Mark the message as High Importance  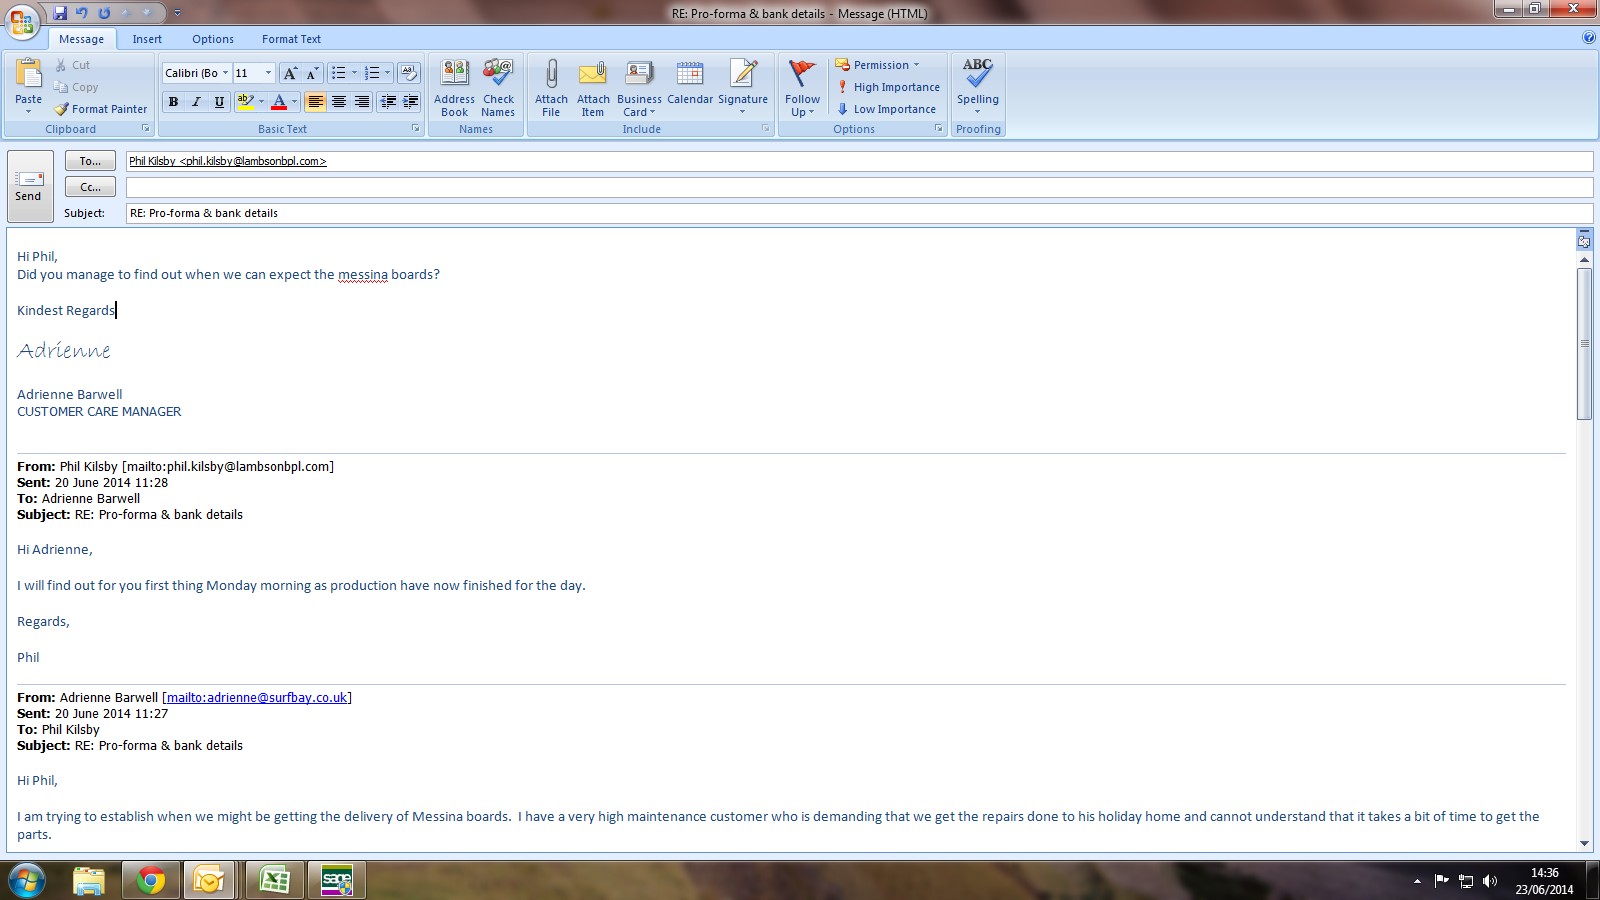[888, 87]
